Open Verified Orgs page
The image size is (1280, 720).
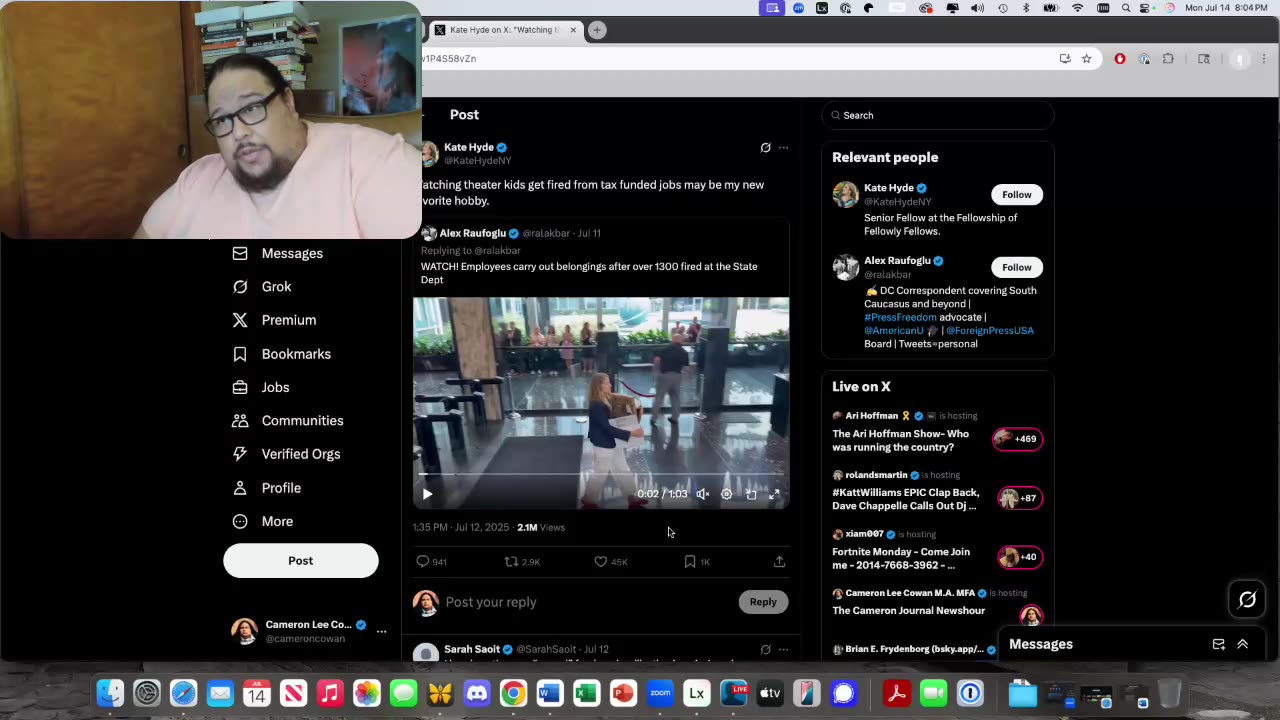(x=285, y=454)
